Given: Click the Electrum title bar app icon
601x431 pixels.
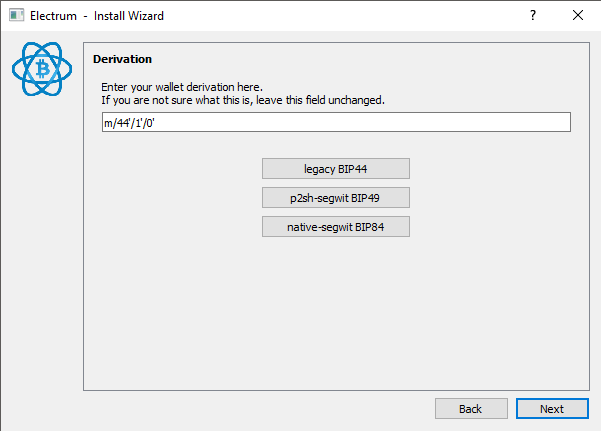Looking at the screenshot, I should pyautogui.click(x=16, y=15).
